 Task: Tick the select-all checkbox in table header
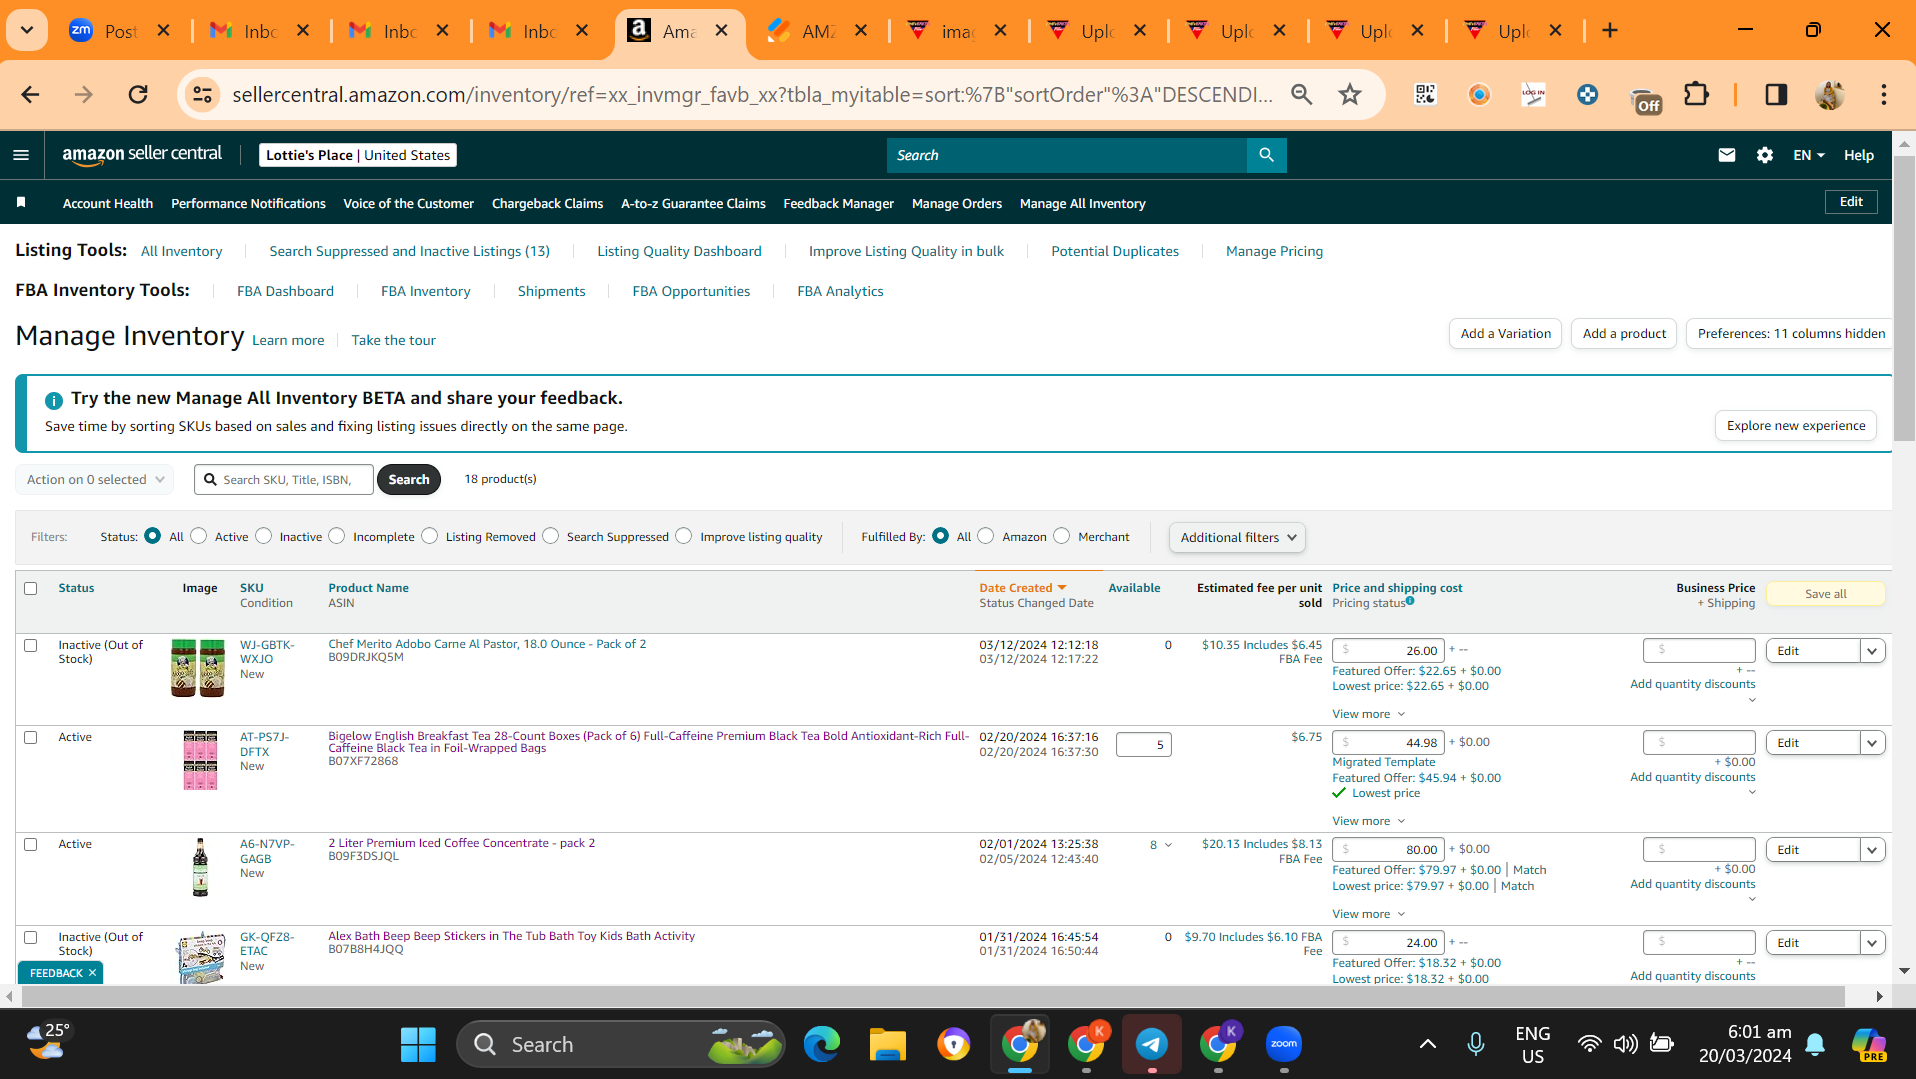[x=31, y=589]
